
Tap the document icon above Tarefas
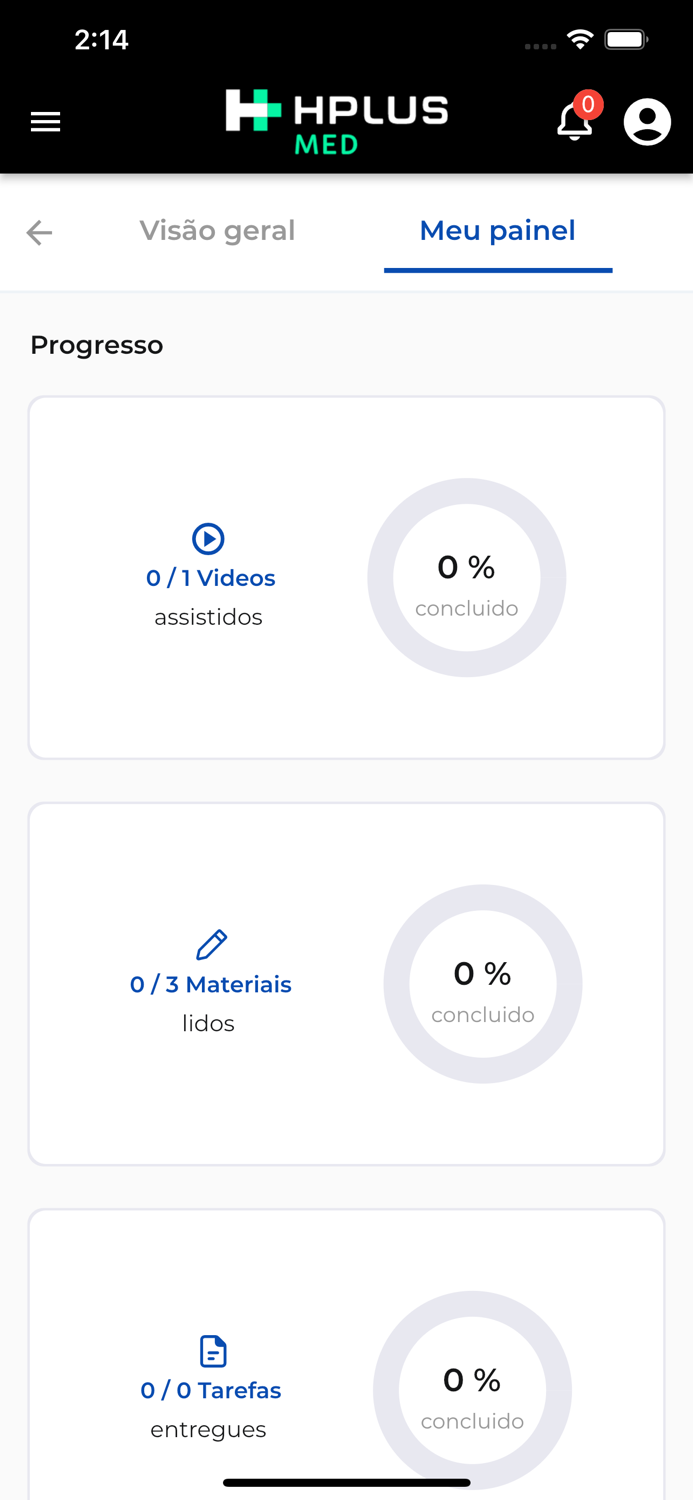213,1351
